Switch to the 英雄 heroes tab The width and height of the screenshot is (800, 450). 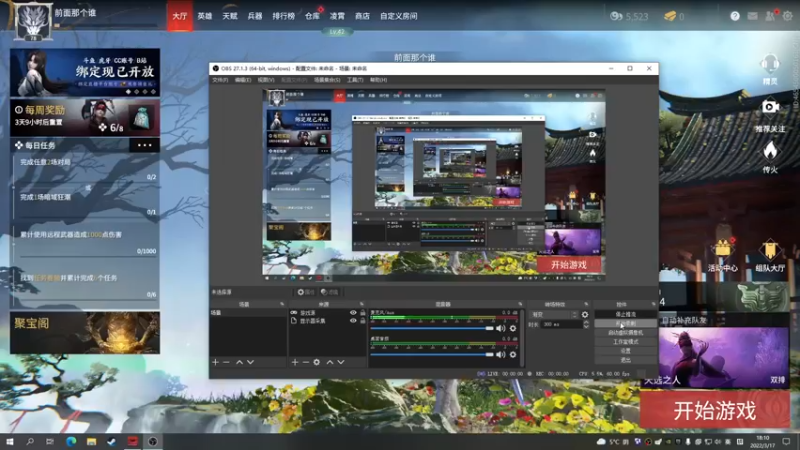click(x=205, y=16)
